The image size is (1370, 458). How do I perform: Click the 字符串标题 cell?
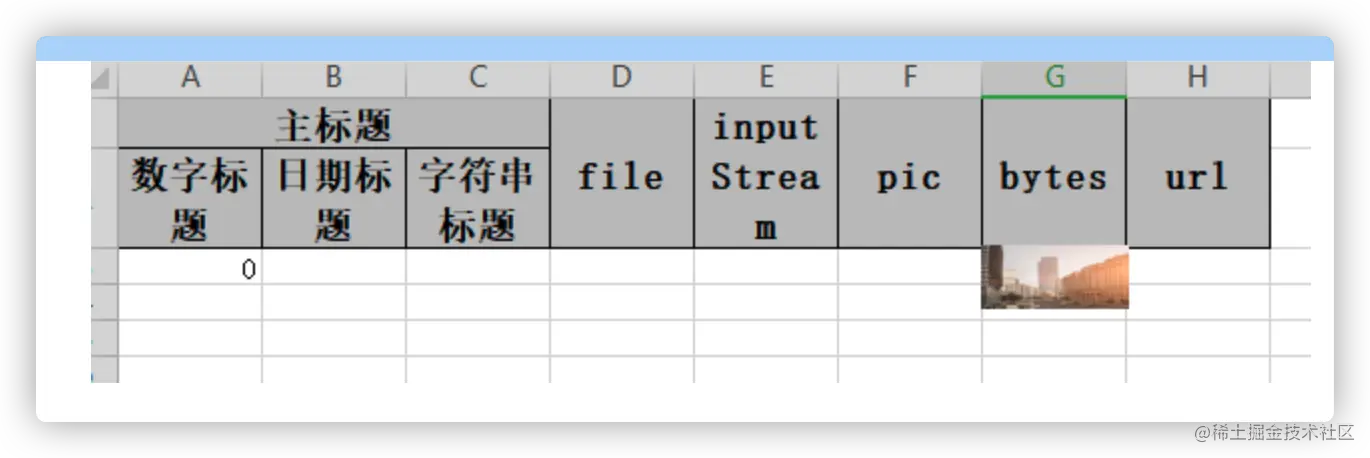(x=478, y=199)
